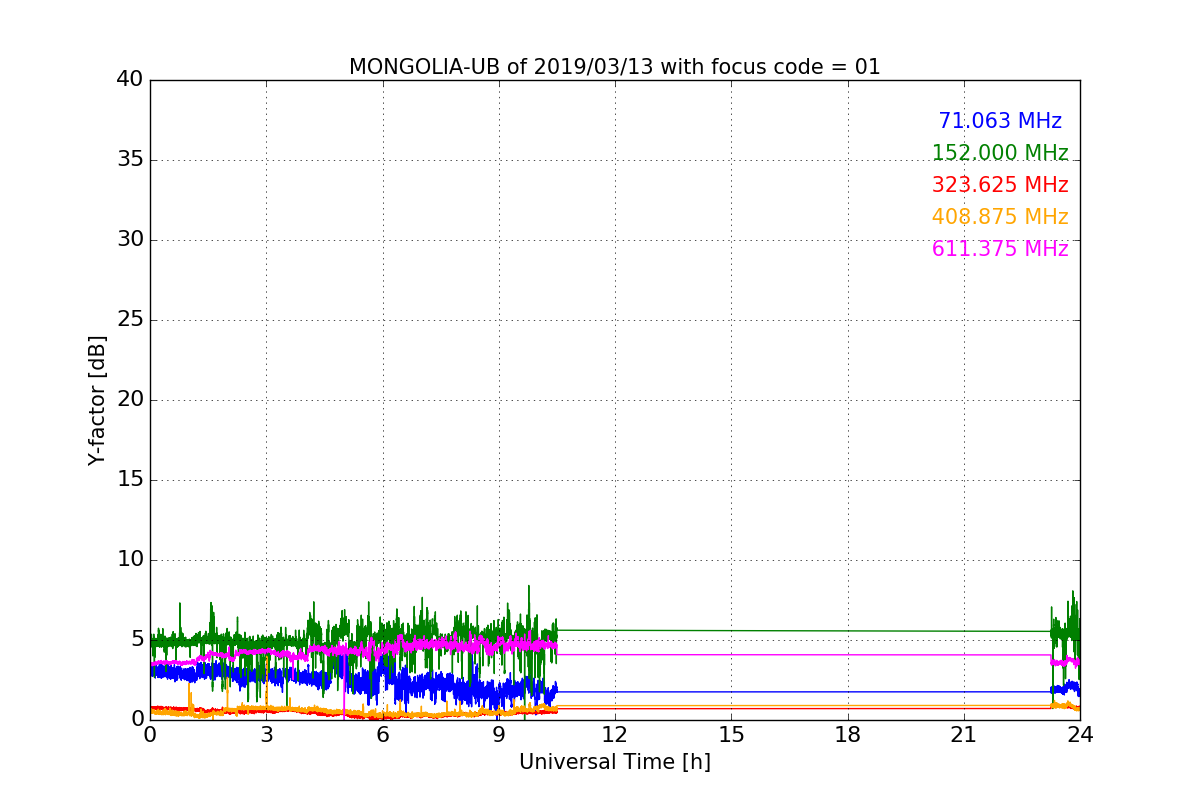Click the plot title "MONGOLIA-UB of 2019/03/13 with focus code = 01"
Screen dimensions: 1200x800
[x=614, y=67]
